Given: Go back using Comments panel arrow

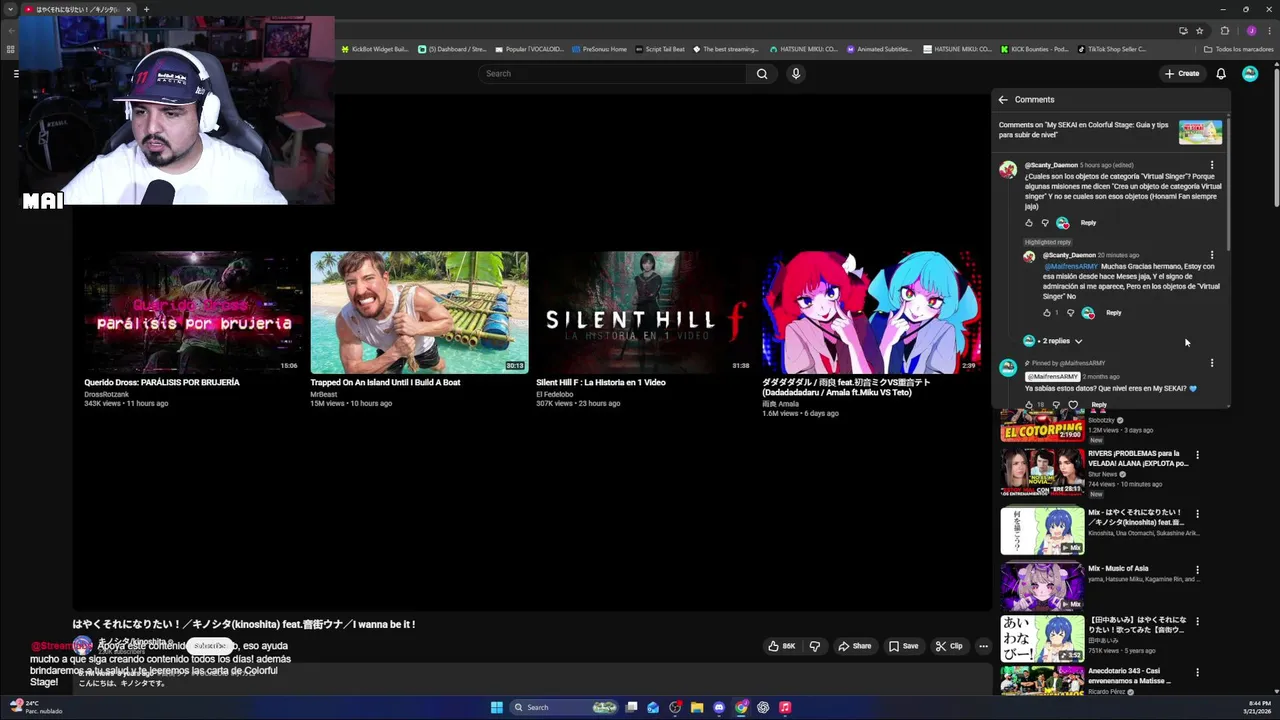Looking at the screenshot, I should click(x=1003, y=99).
